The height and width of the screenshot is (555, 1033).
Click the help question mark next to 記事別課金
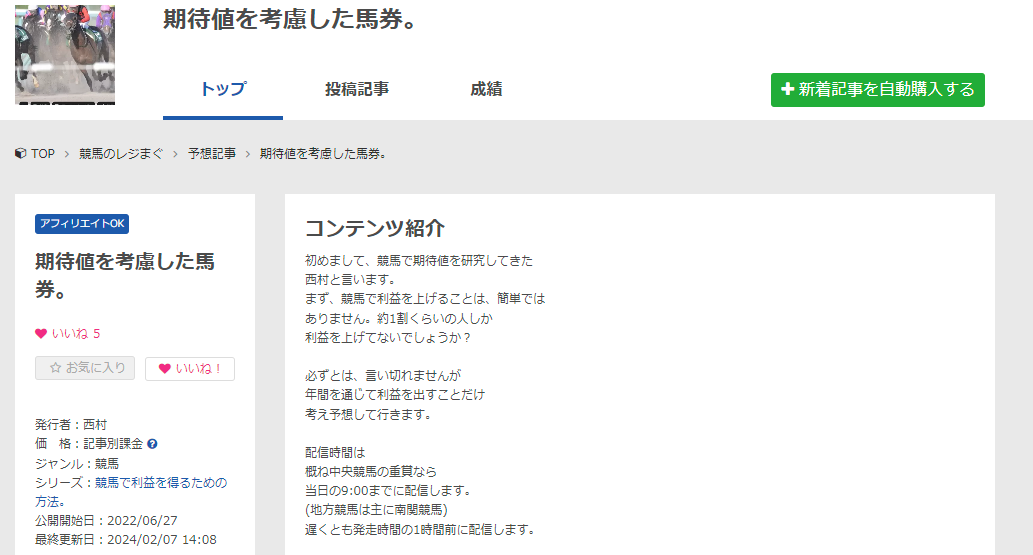[x=152, y=444]
